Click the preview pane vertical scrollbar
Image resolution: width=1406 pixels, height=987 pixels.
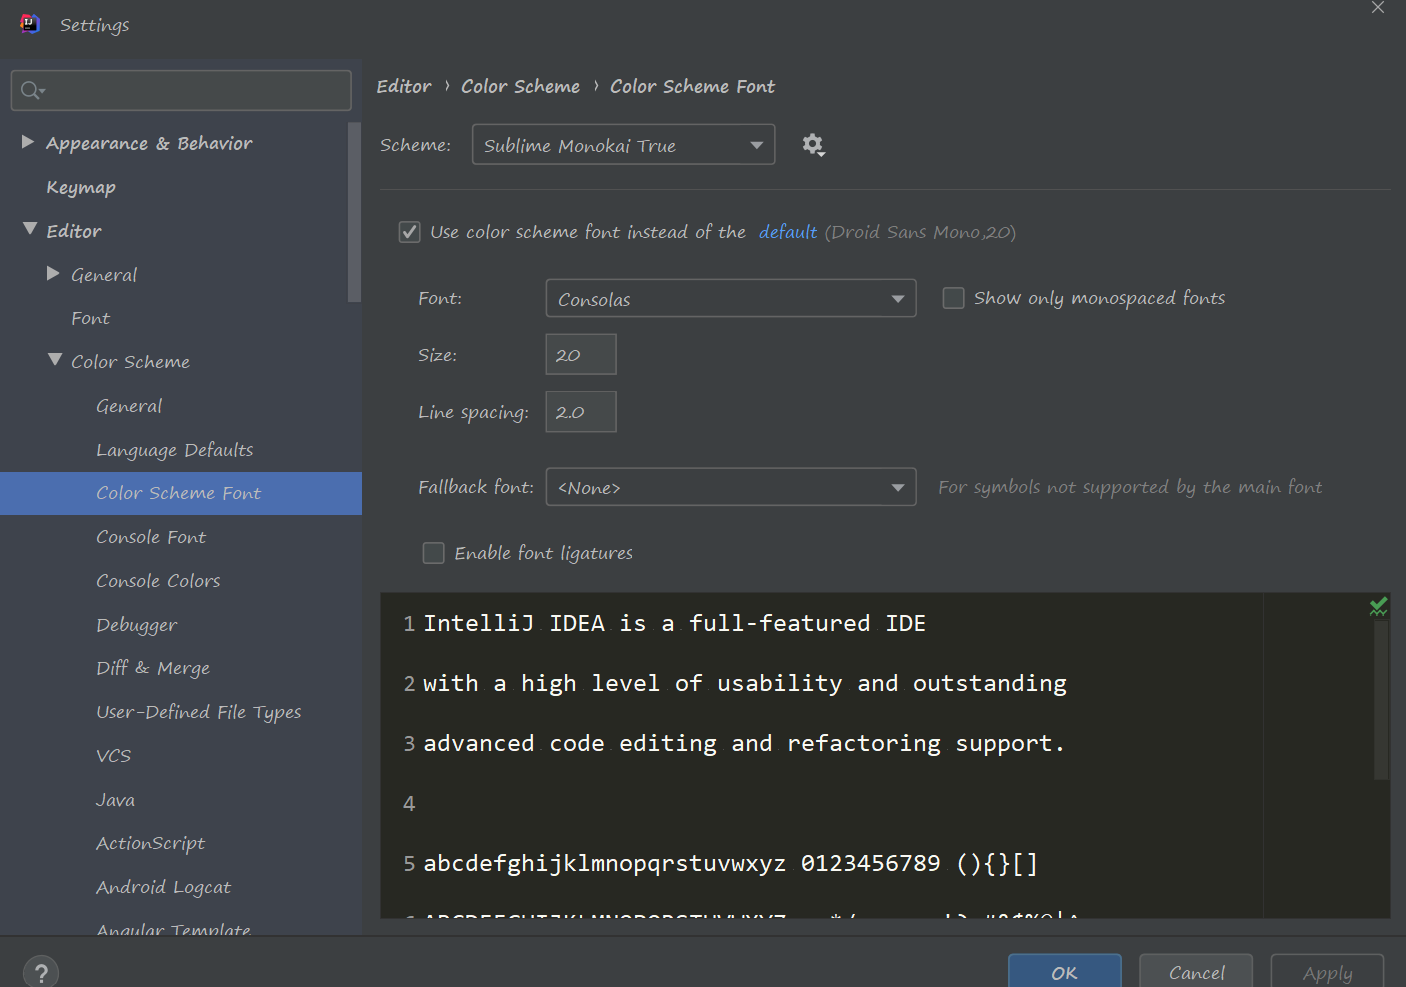click(x=1381, y=700)
